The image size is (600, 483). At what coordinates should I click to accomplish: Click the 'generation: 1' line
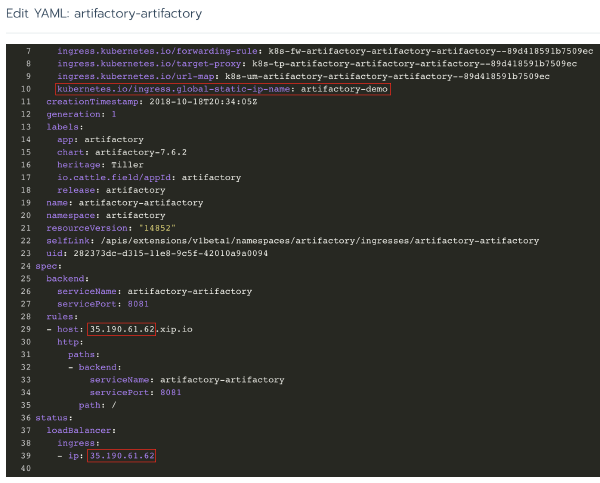click(x=81, y=114)
